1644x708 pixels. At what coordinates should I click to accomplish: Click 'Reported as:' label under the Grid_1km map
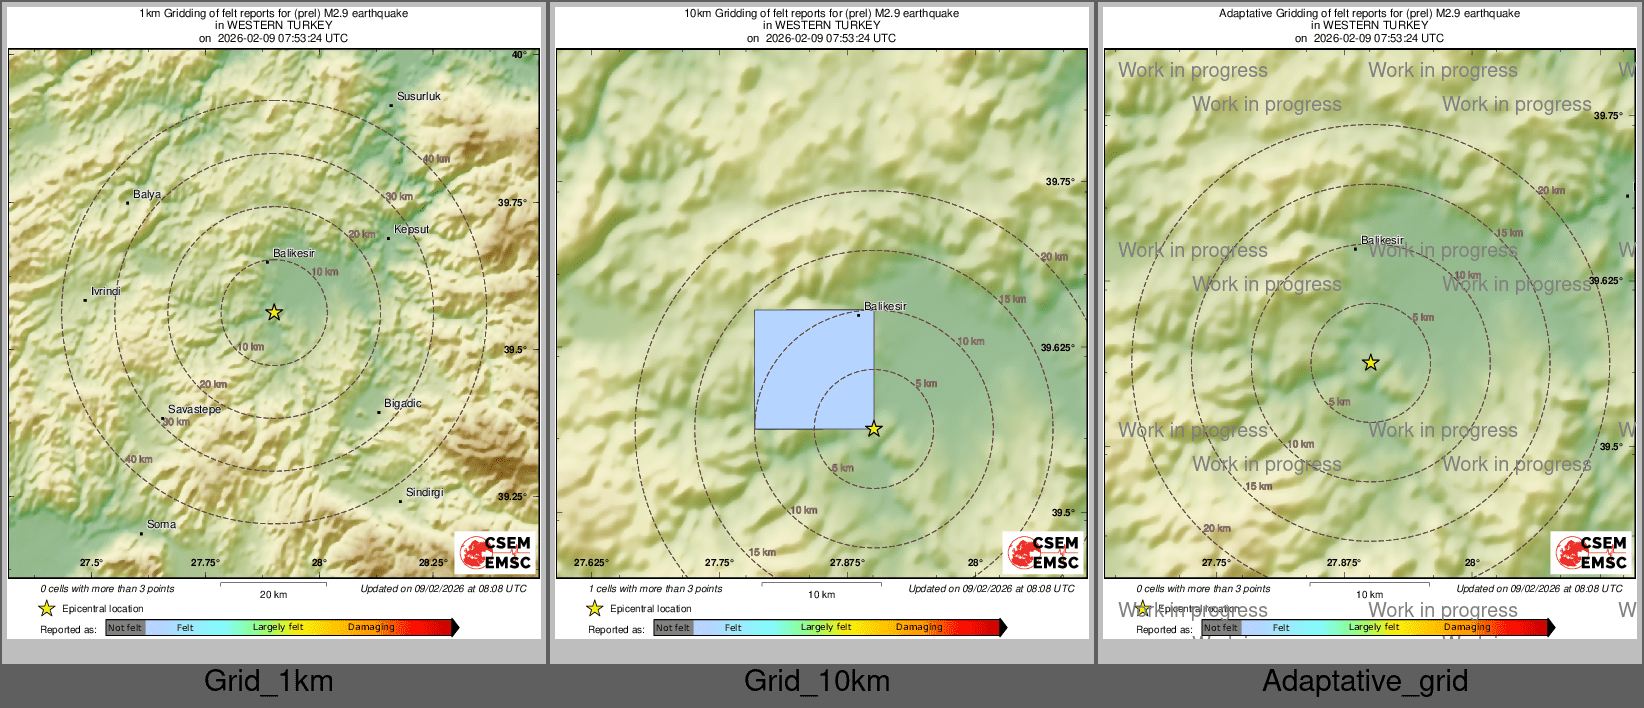pos(68,629)
